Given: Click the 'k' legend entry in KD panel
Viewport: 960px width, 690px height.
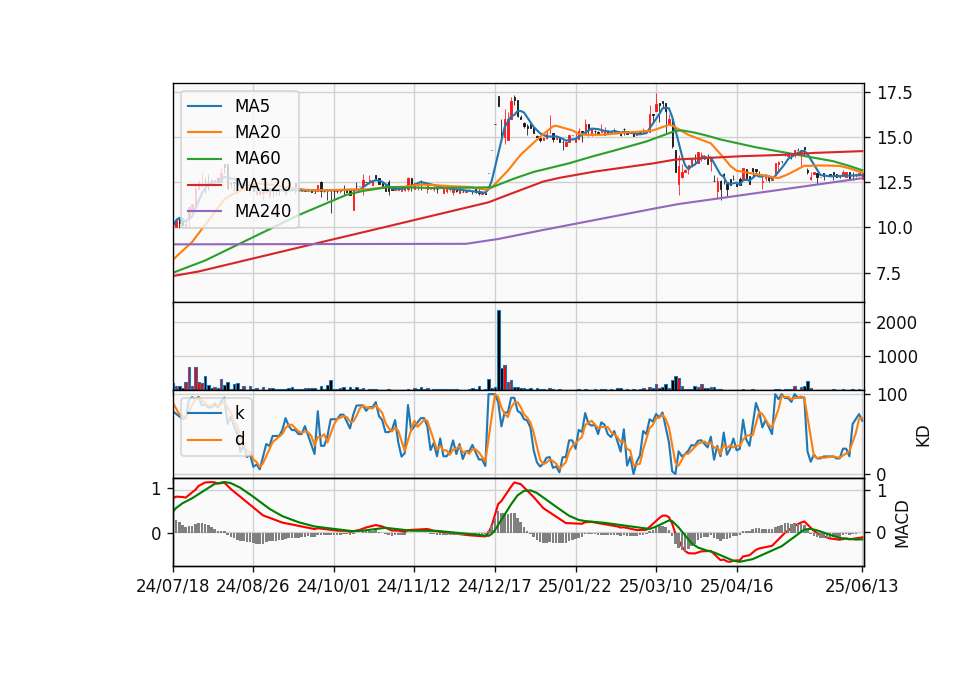Looking at the screenshot, I should [x=239, y=413].
